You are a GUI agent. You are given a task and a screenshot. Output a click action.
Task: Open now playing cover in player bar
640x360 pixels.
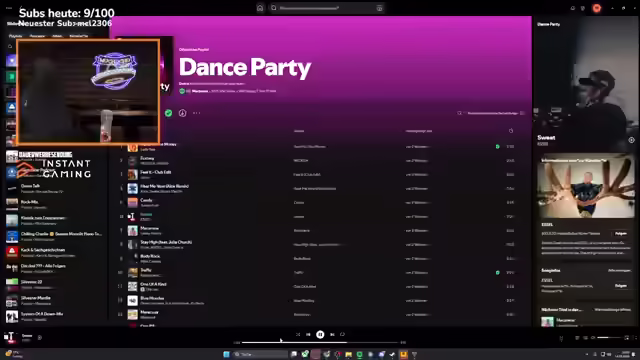(x=10, y=337)
